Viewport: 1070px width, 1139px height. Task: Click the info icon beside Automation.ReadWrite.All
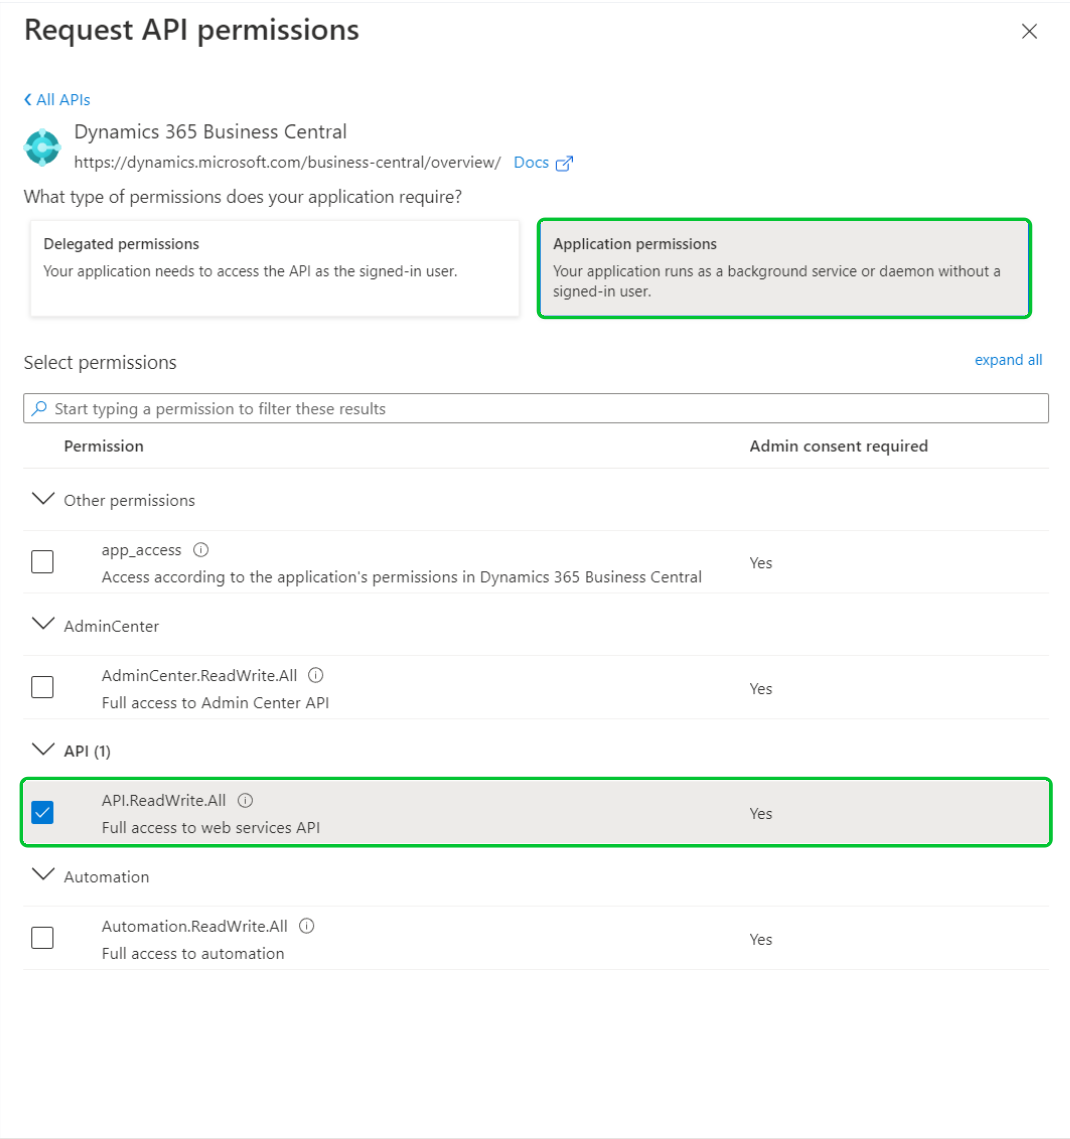pos(307,926)
